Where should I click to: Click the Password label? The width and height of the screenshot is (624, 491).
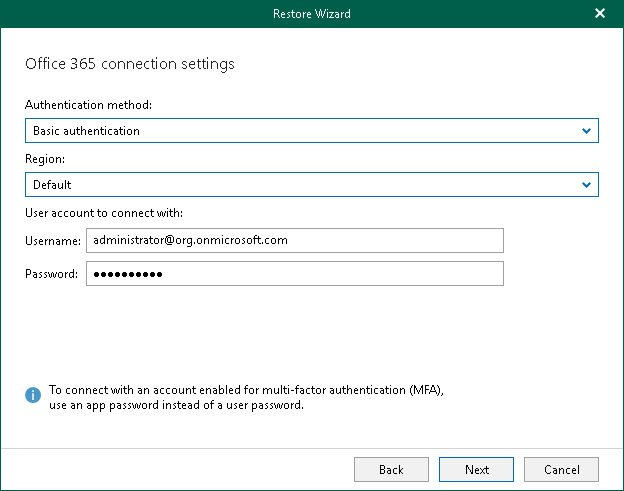[52, 274]
